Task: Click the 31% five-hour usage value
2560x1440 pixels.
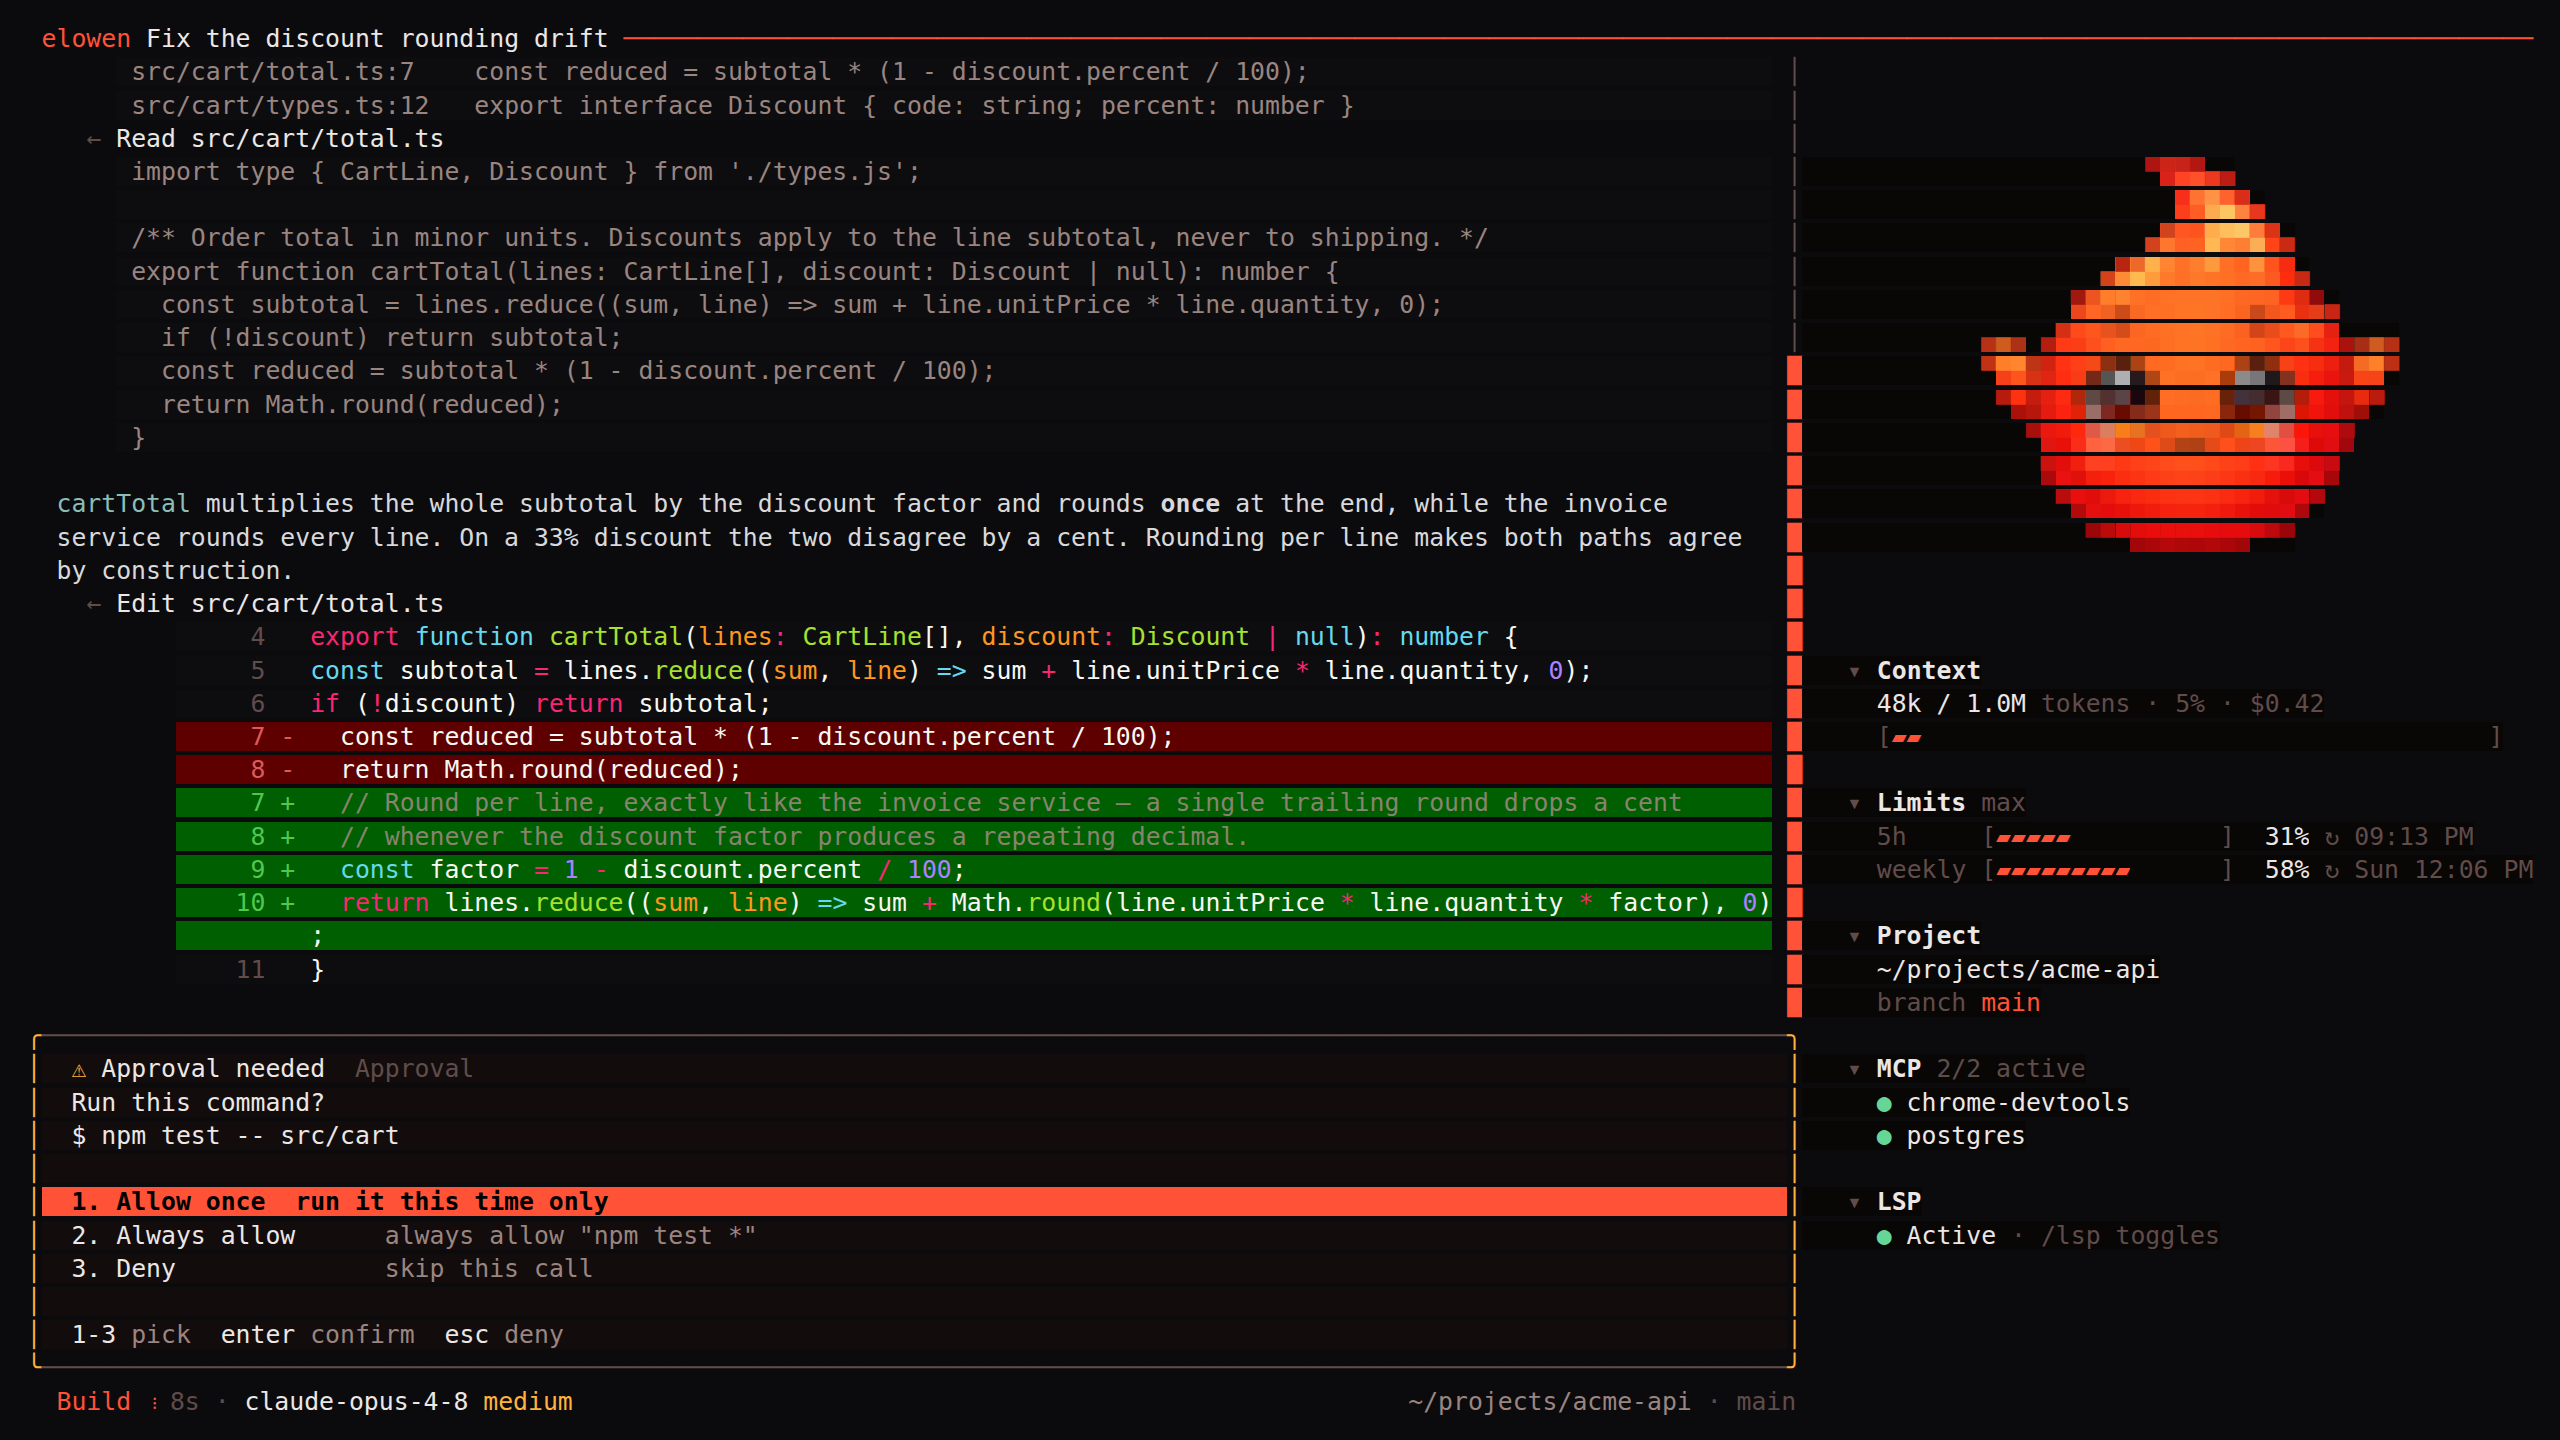Action: [2287, 837]
